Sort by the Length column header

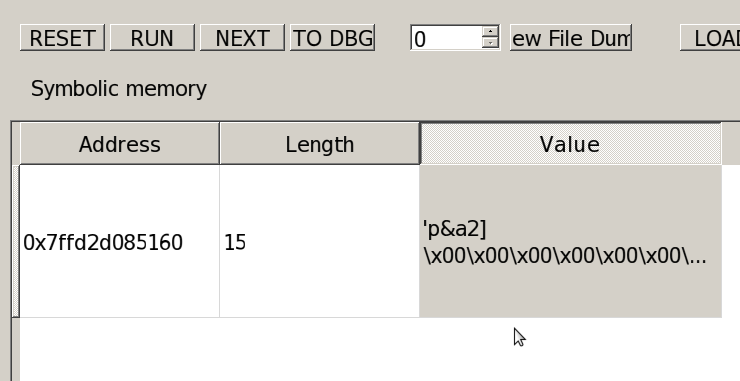(320, 144)
